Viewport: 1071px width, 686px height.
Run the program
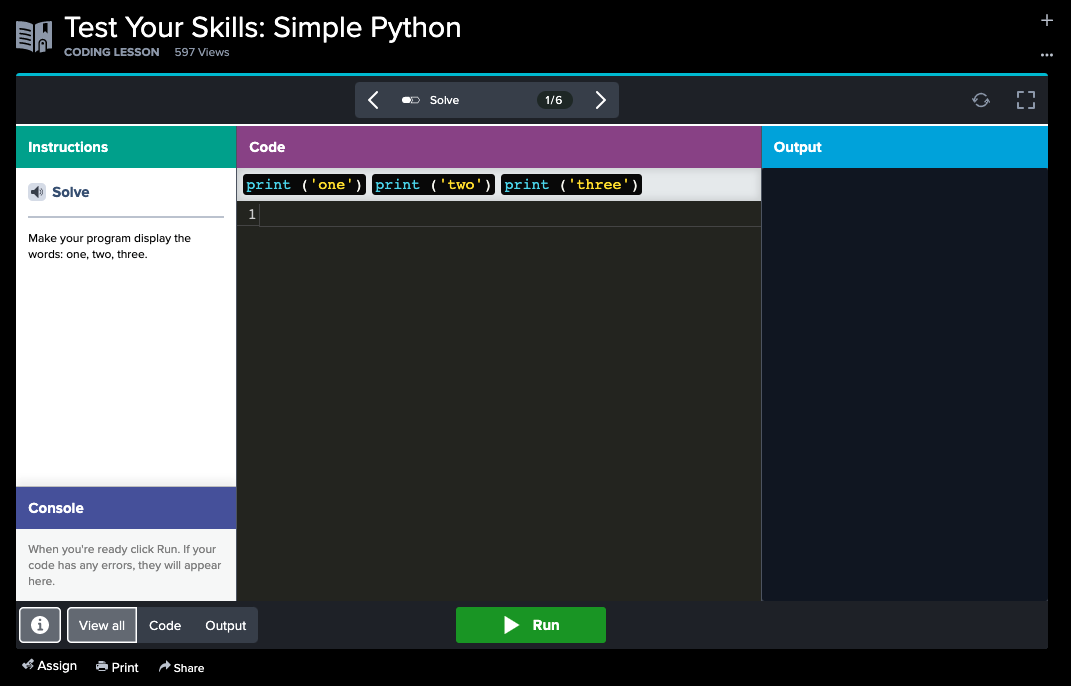[531, 625]
